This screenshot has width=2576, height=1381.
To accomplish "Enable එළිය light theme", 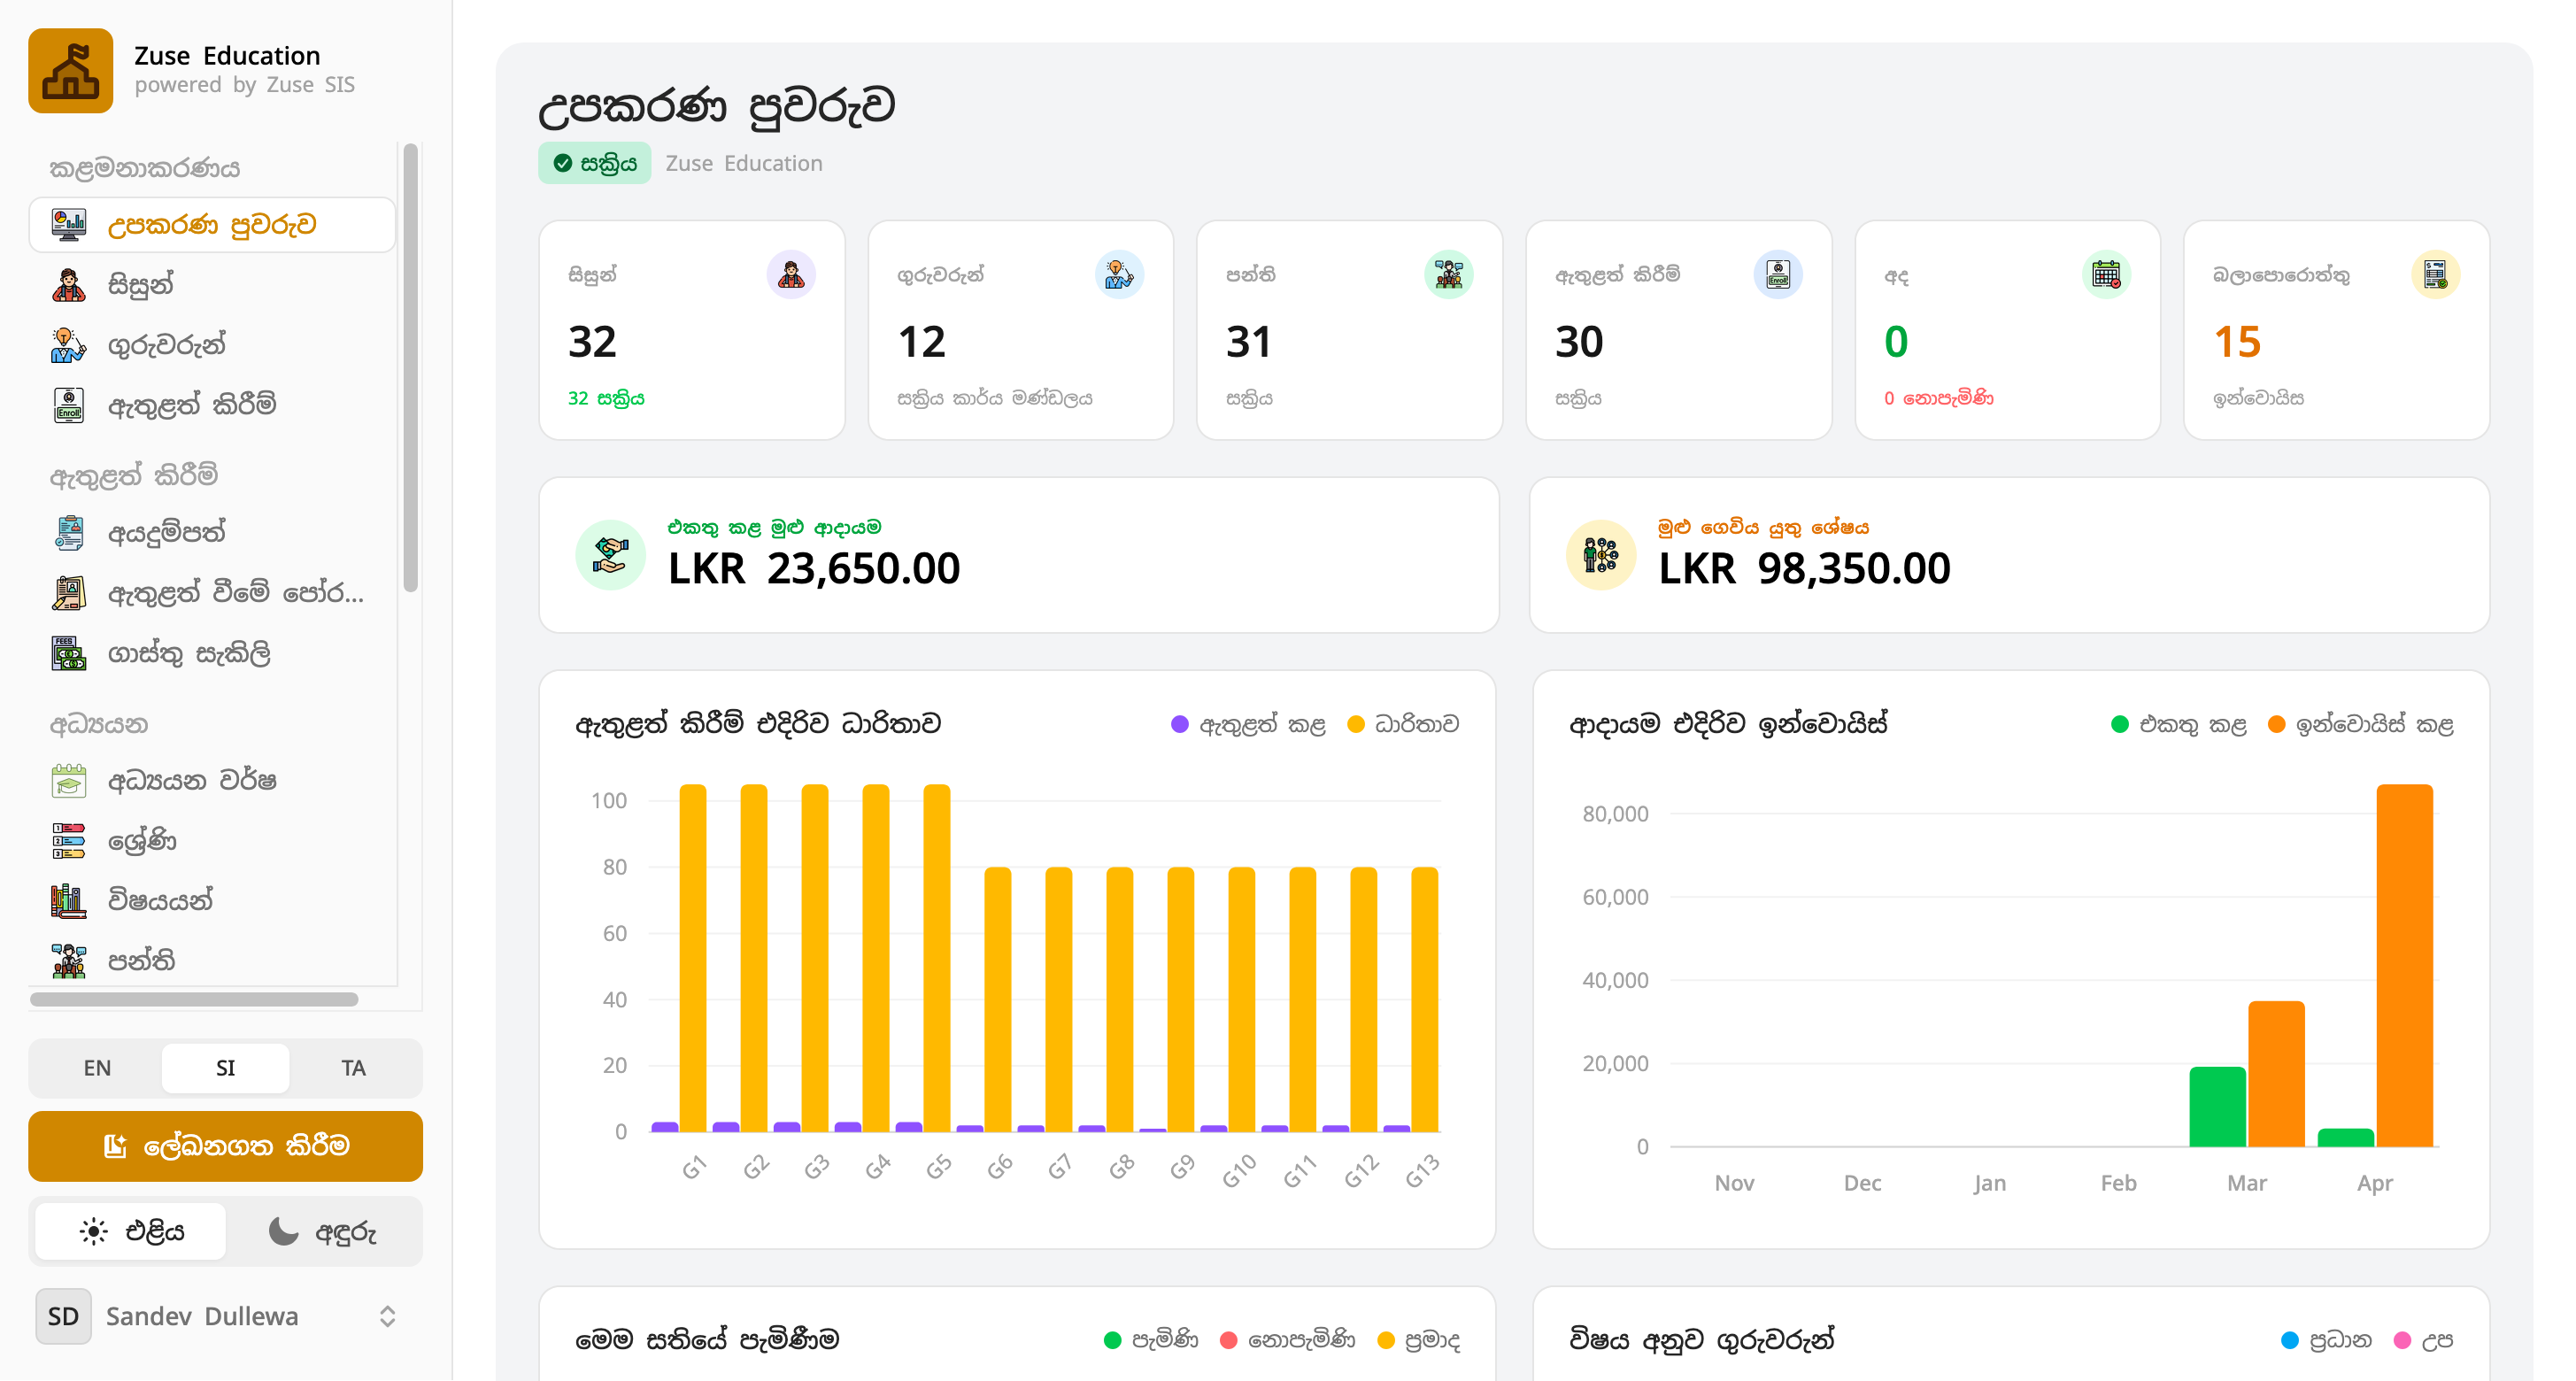I will 130,1231.
